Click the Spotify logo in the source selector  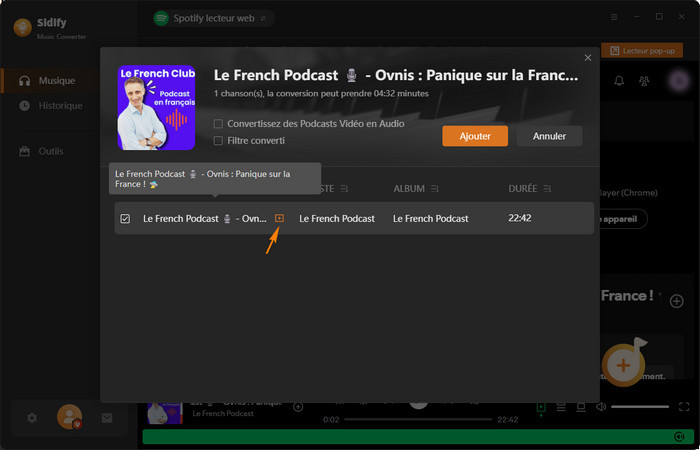coord(161,18)
